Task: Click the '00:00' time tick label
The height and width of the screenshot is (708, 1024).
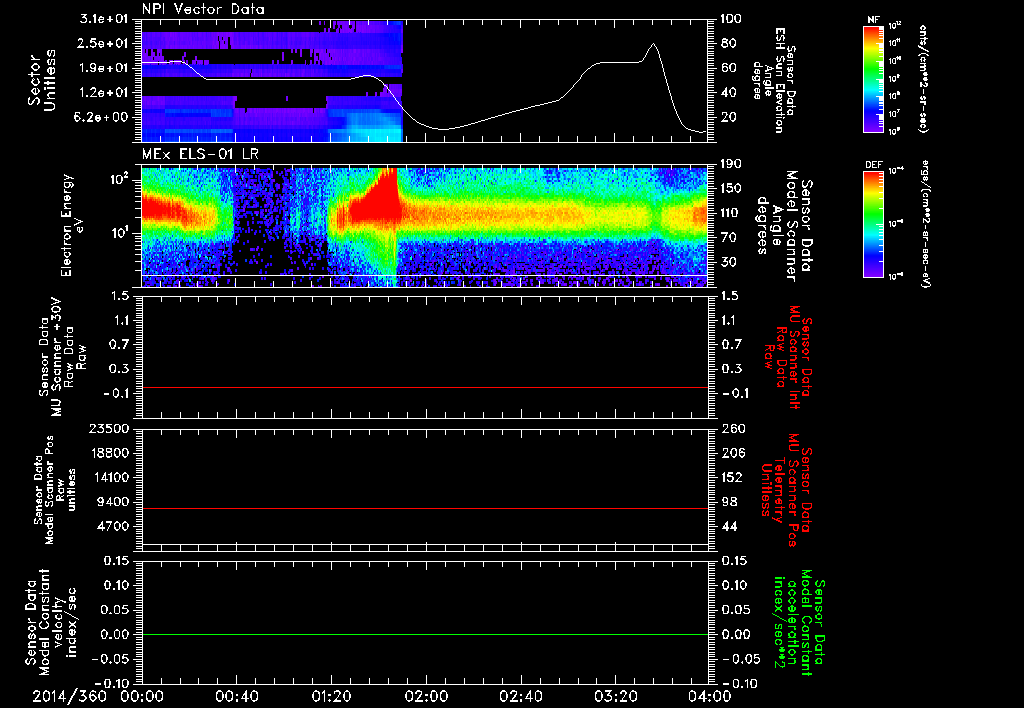Action: [x=142, y=696]
